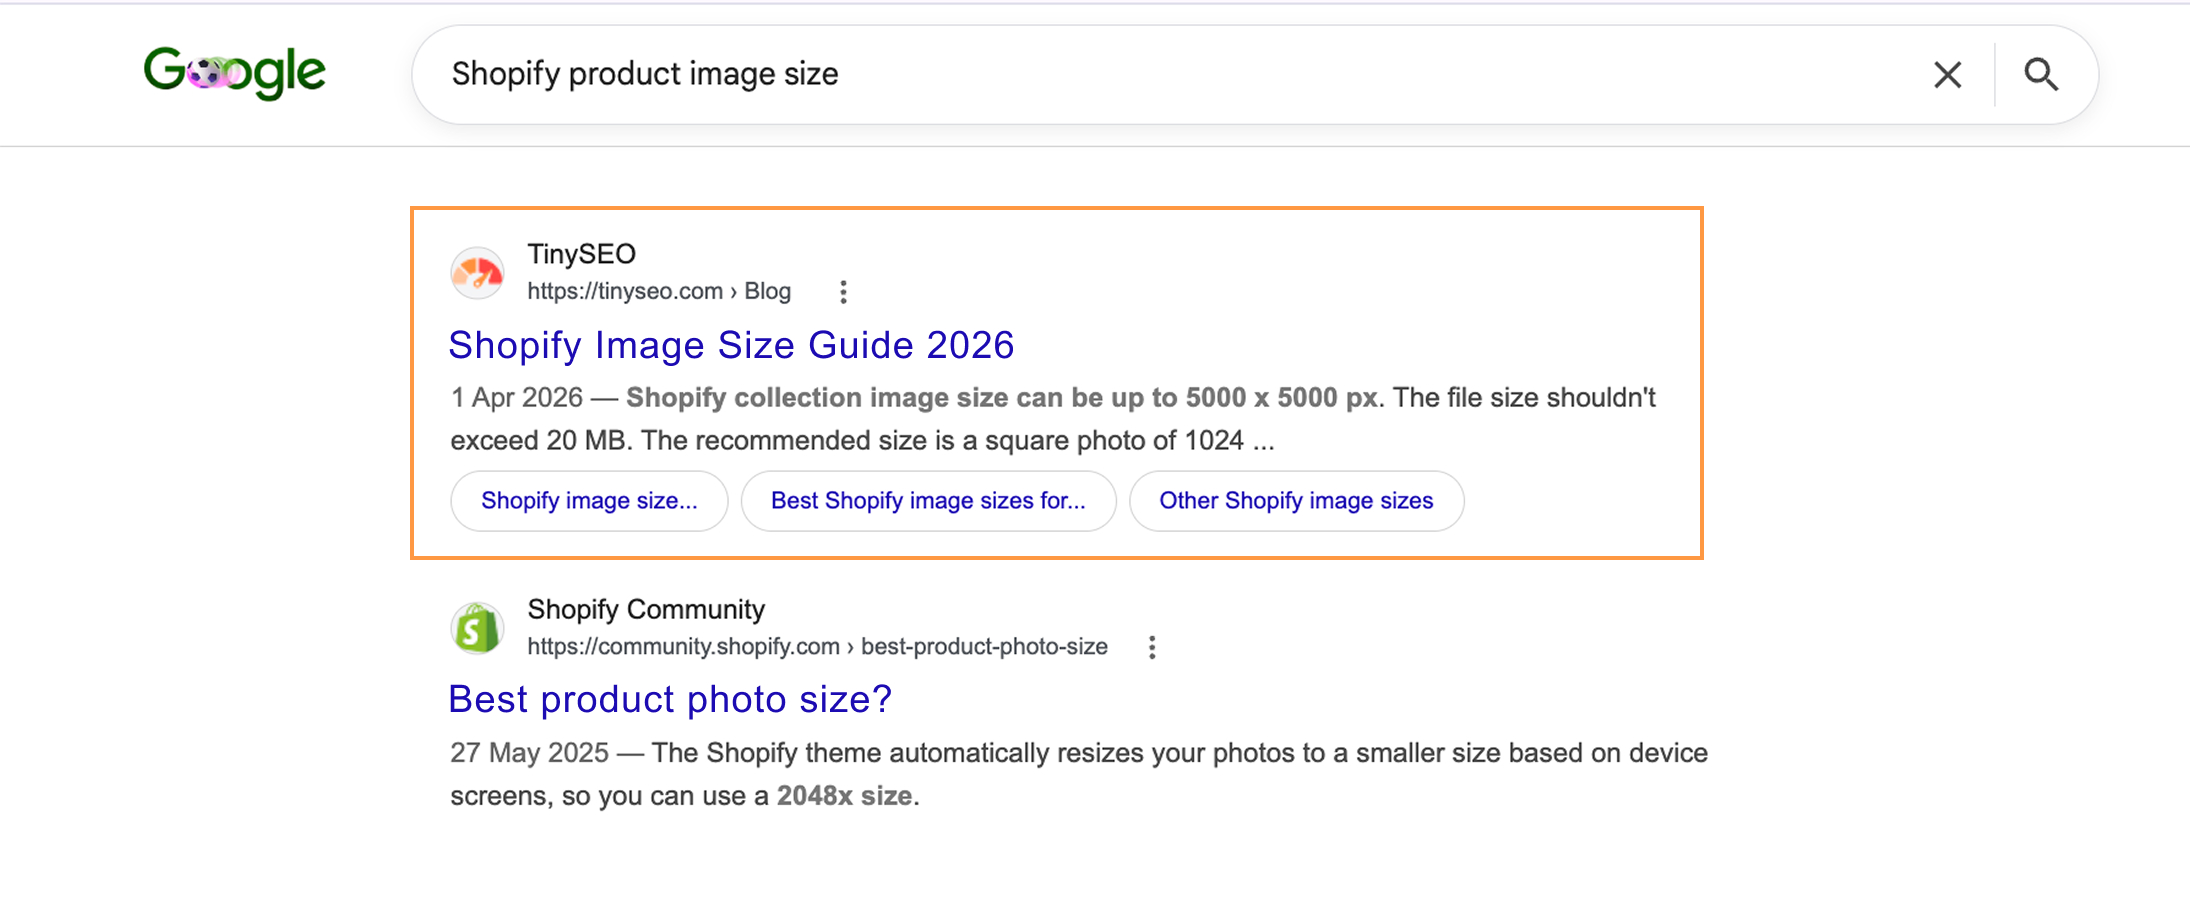Click the 'https://tinyseo.com › Blog' URL

click(x=659, y=291)
